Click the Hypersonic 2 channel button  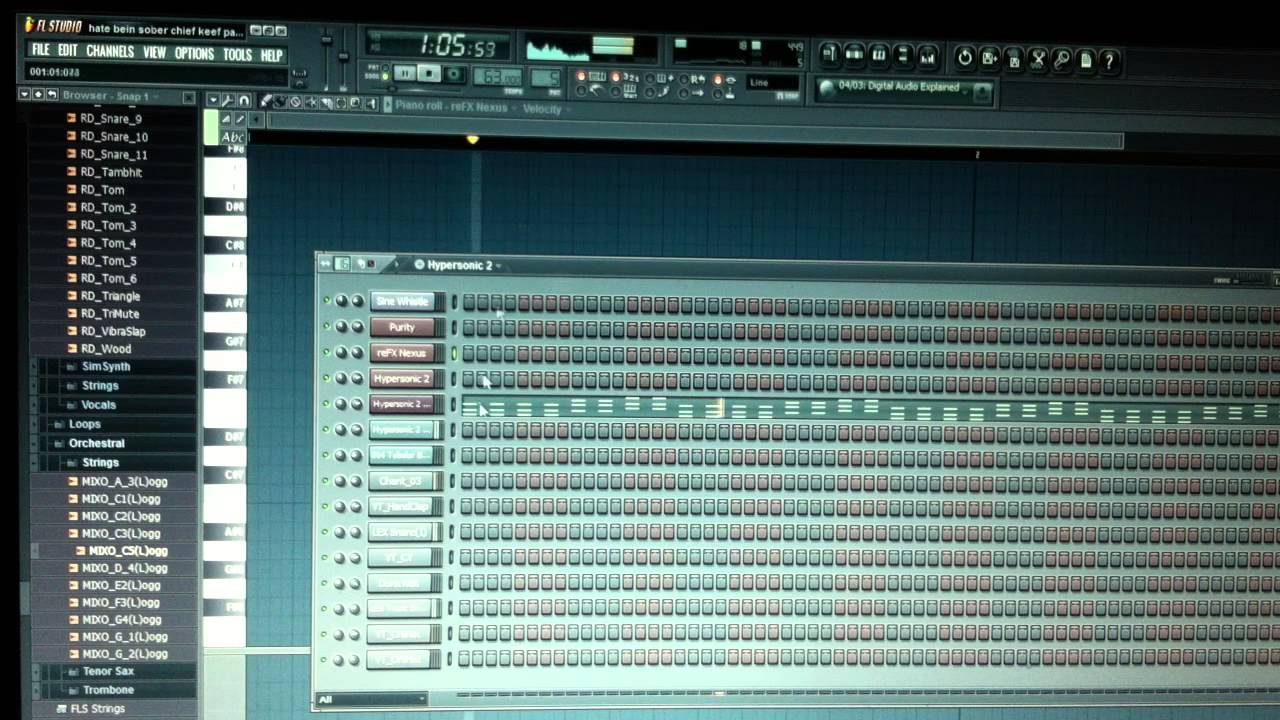pyautogui.click(x=404, y=378)
